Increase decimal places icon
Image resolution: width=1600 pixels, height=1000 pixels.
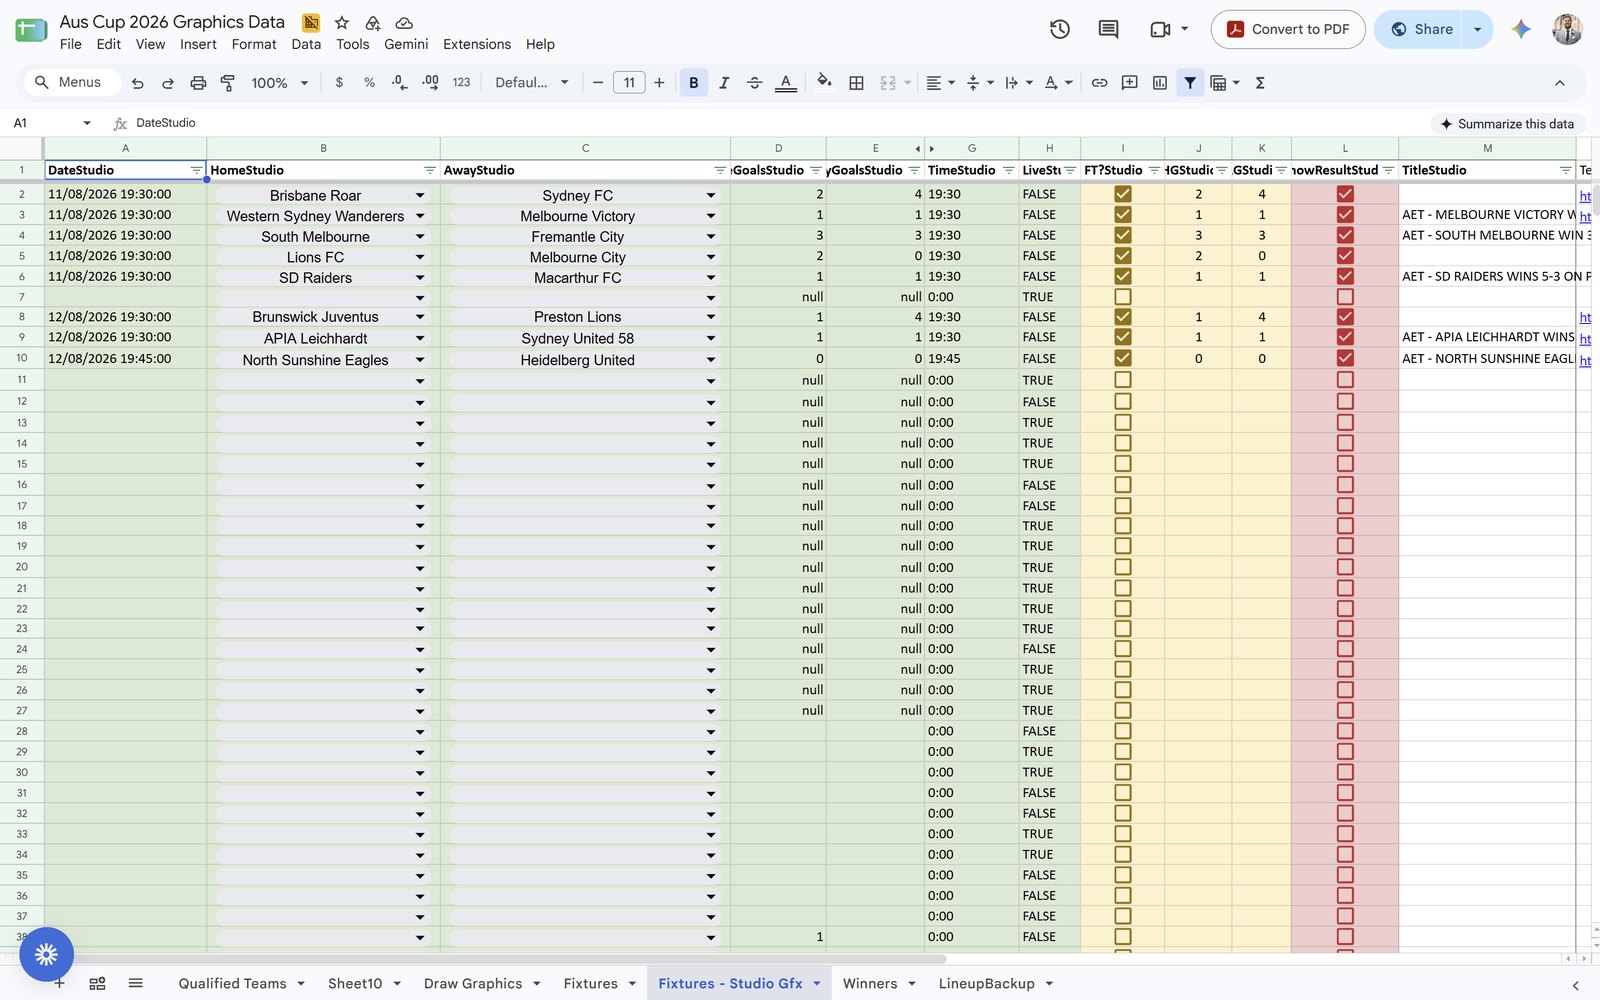(x=430, y=83)
